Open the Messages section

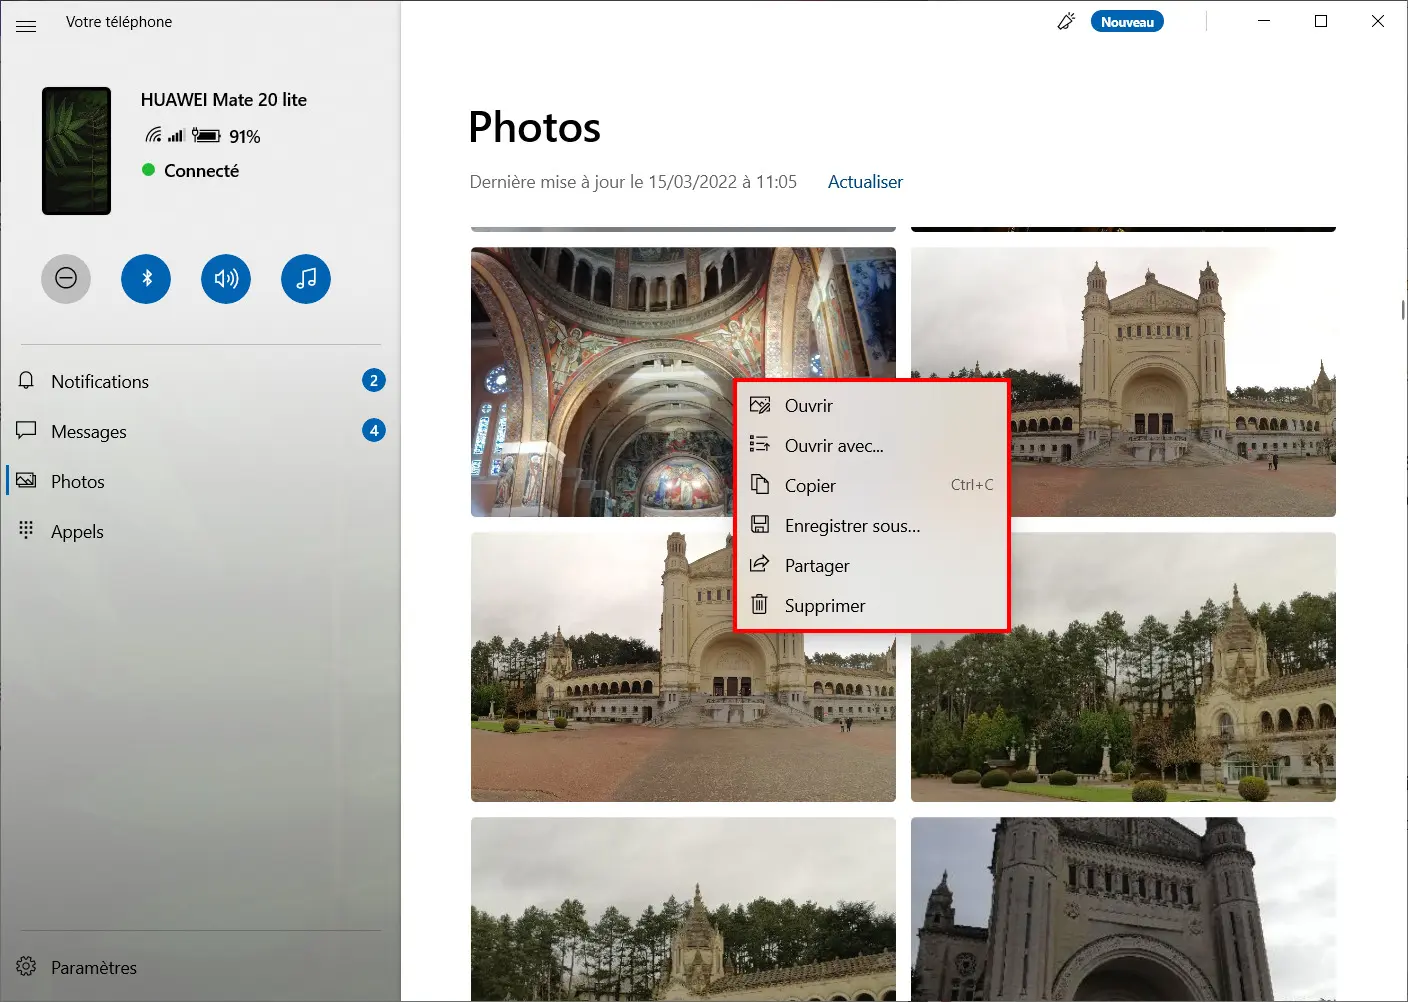tap(200, 431)
